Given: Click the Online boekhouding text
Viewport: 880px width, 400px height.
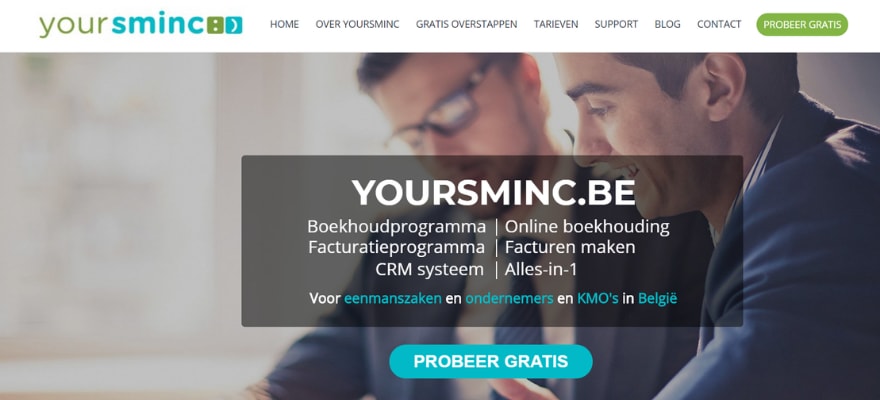Looking at the screenshot, I should 587,227.
